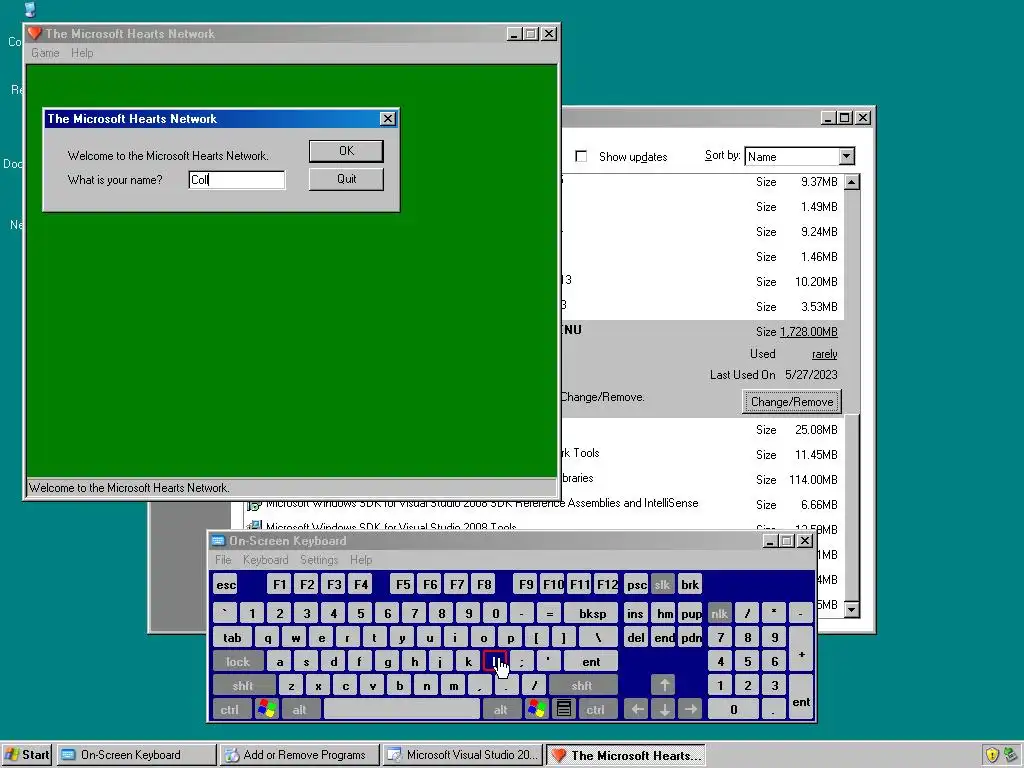Toggle the left shft key on keyboard
Viewport: 1024px width, 768px height.
click(242, 686)
